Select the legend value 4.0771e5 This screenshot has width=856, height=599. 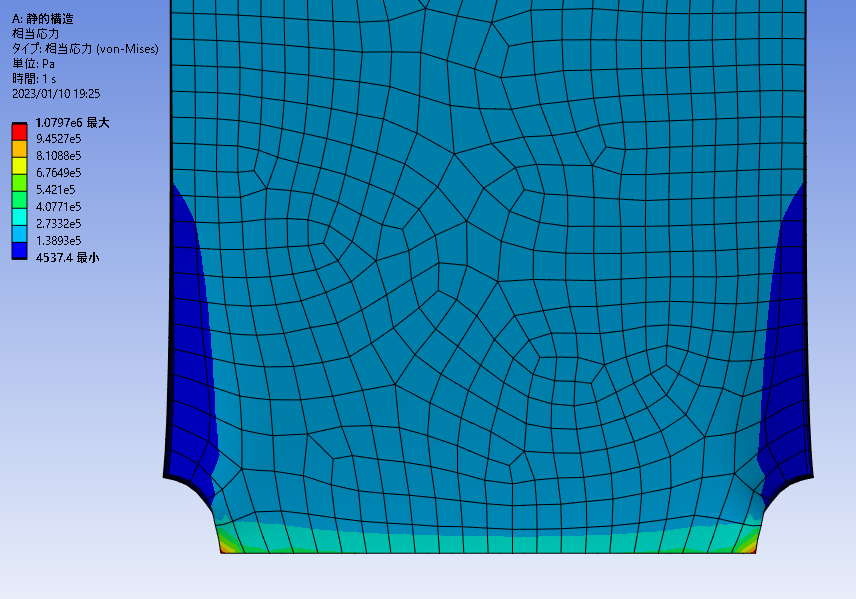pos(58,206)
